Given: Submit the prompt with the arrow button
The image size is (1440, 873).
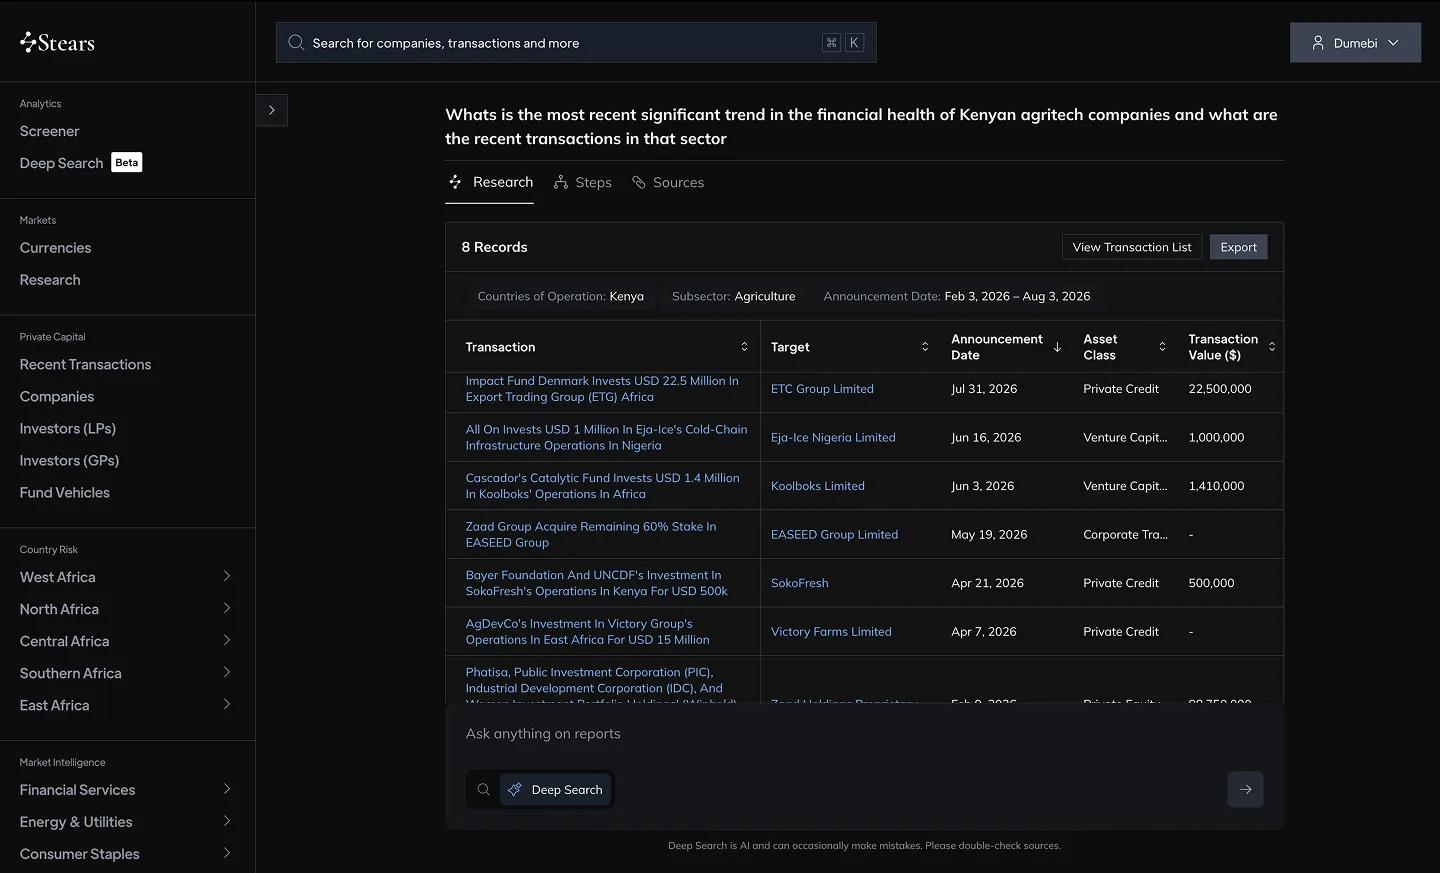Looking at the screenshot, I should pos(1245,790).
